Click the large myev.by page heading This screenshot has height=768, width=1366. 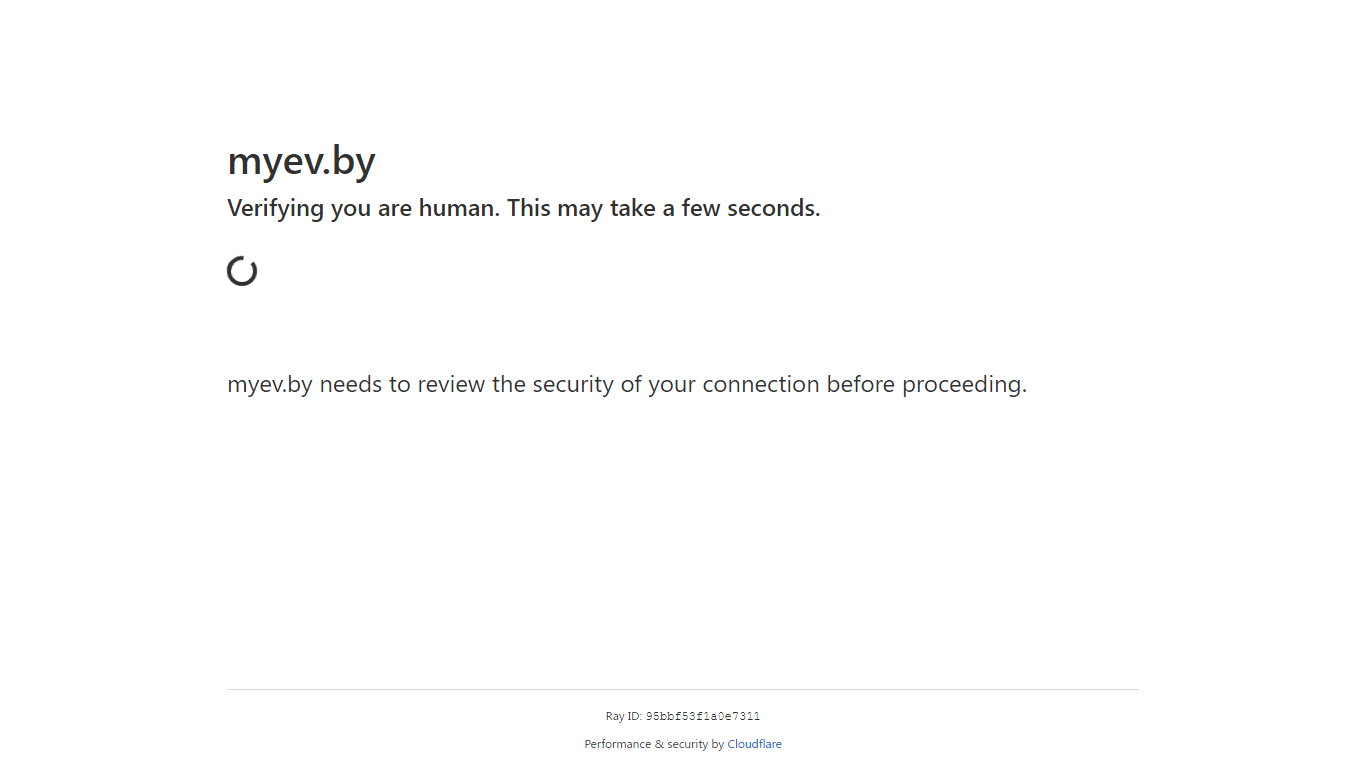point(301,161)
